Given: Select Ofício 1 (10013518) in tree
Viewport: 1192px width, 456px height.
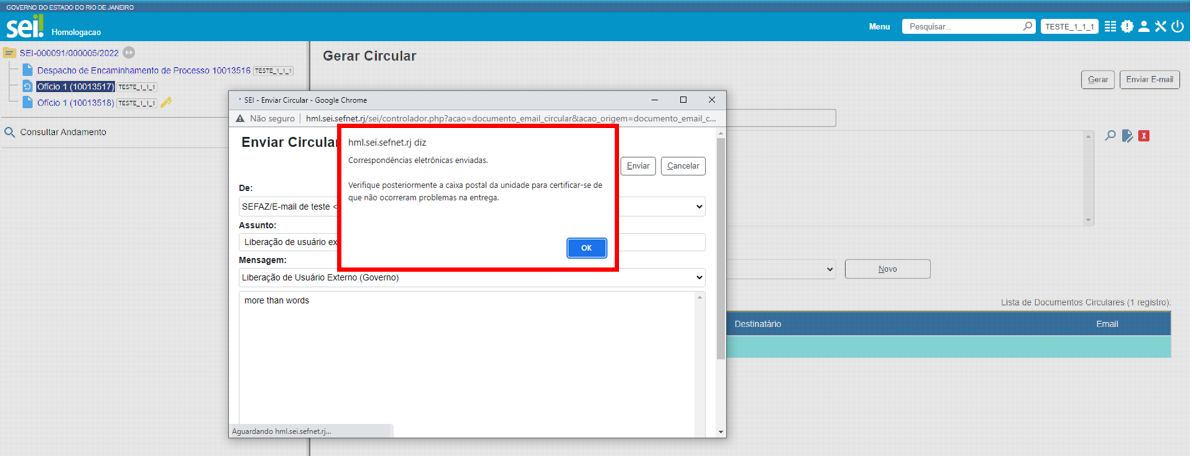Looking at the screenshot, I should coord(75,102).
